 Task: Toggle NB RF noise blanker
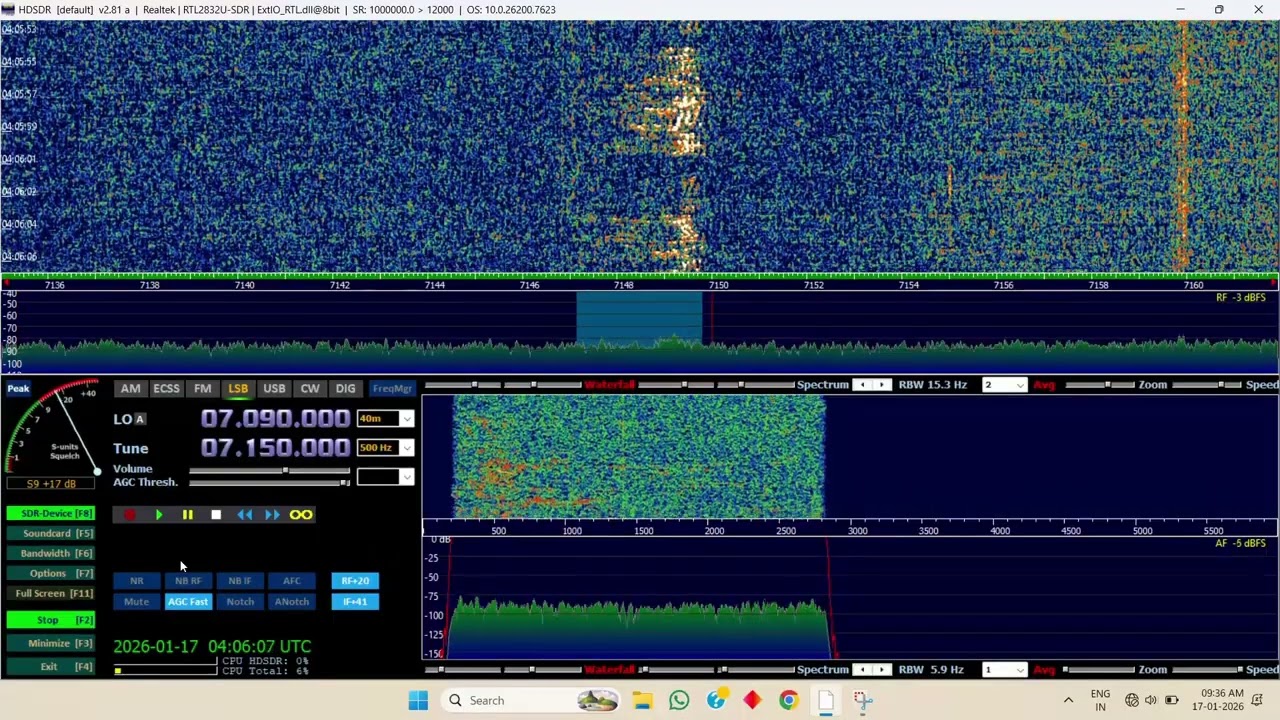coord(188,581)
